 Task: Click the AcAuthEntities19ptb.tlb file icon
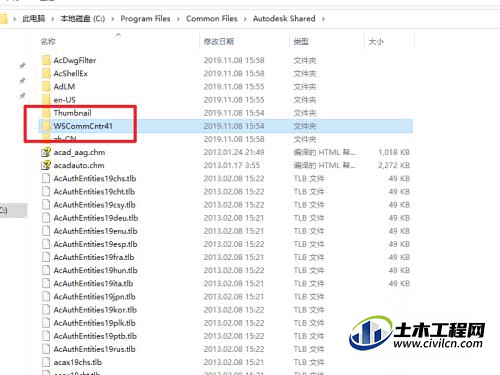pos(46,336)
